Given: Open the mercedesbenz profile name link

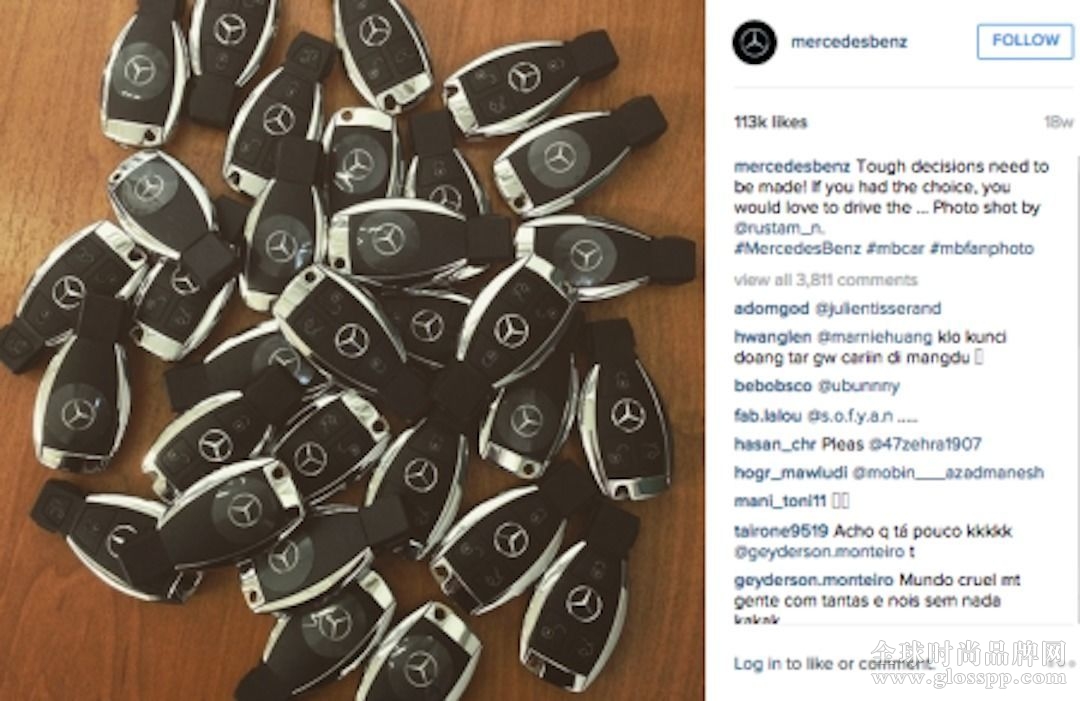Looking at the screenshot, I should [x=849, y=42].
